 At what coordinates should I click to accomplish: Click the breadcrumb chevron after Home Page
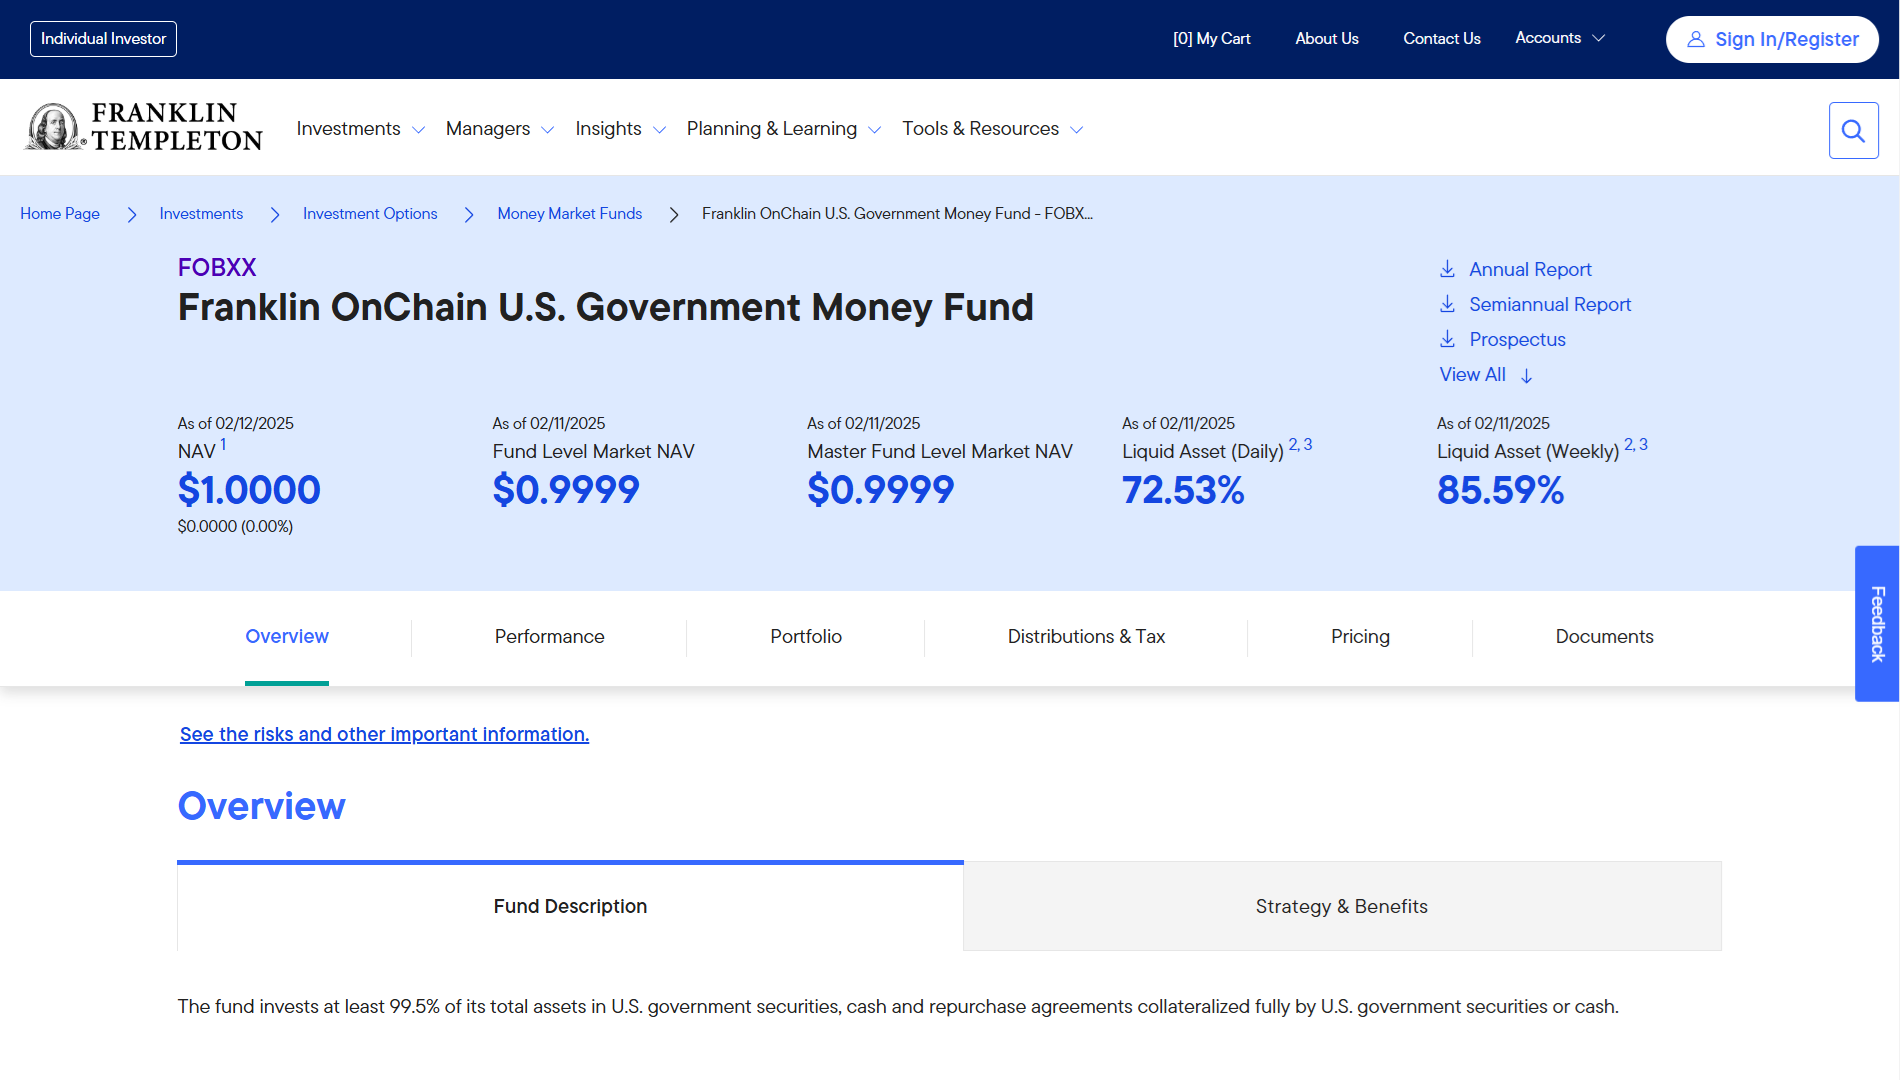point(131,214)
